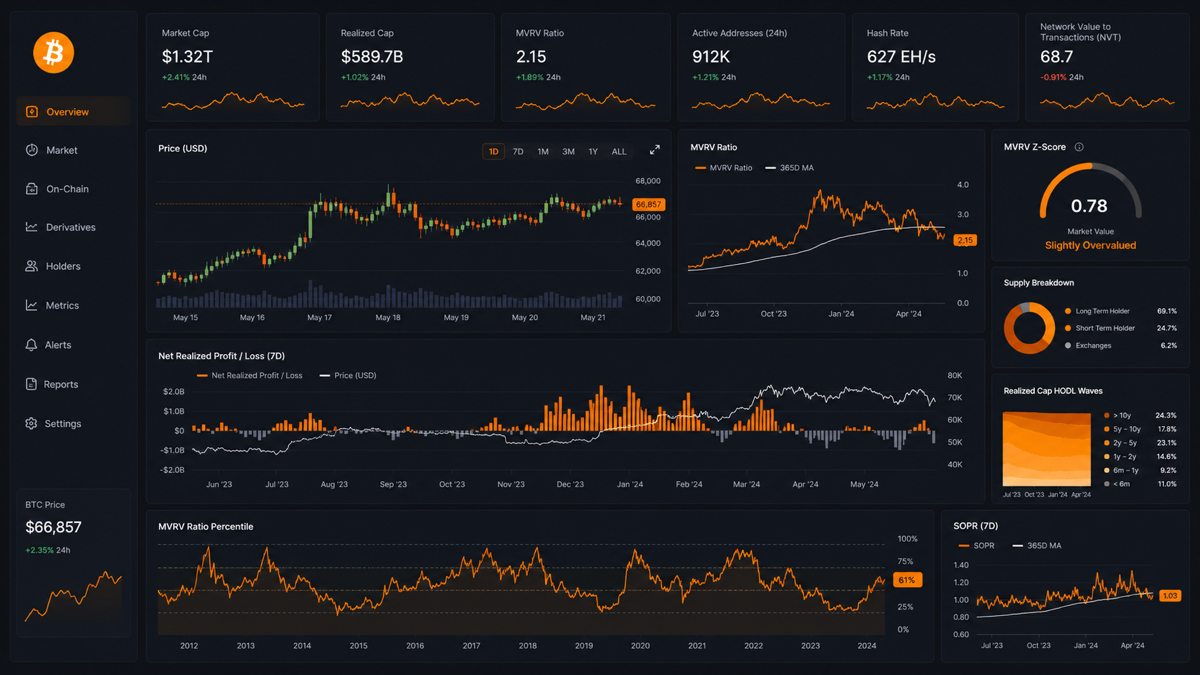Click the MVRV Ratio Percentile title
1200x675 pixels.
coord(206,526)
